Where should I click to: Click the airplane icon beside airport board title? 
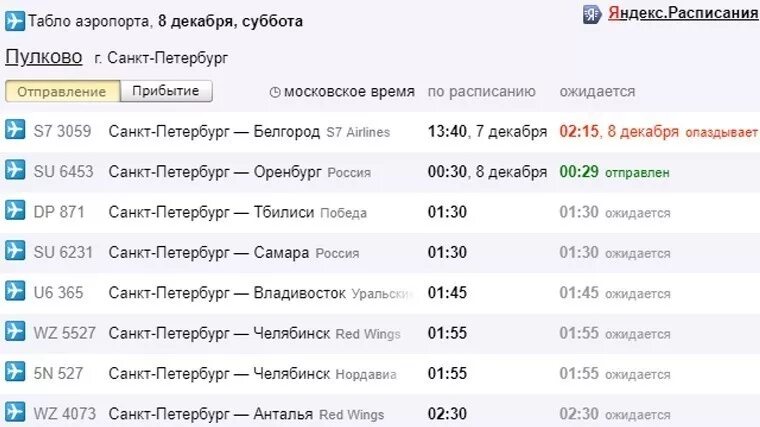15,21
